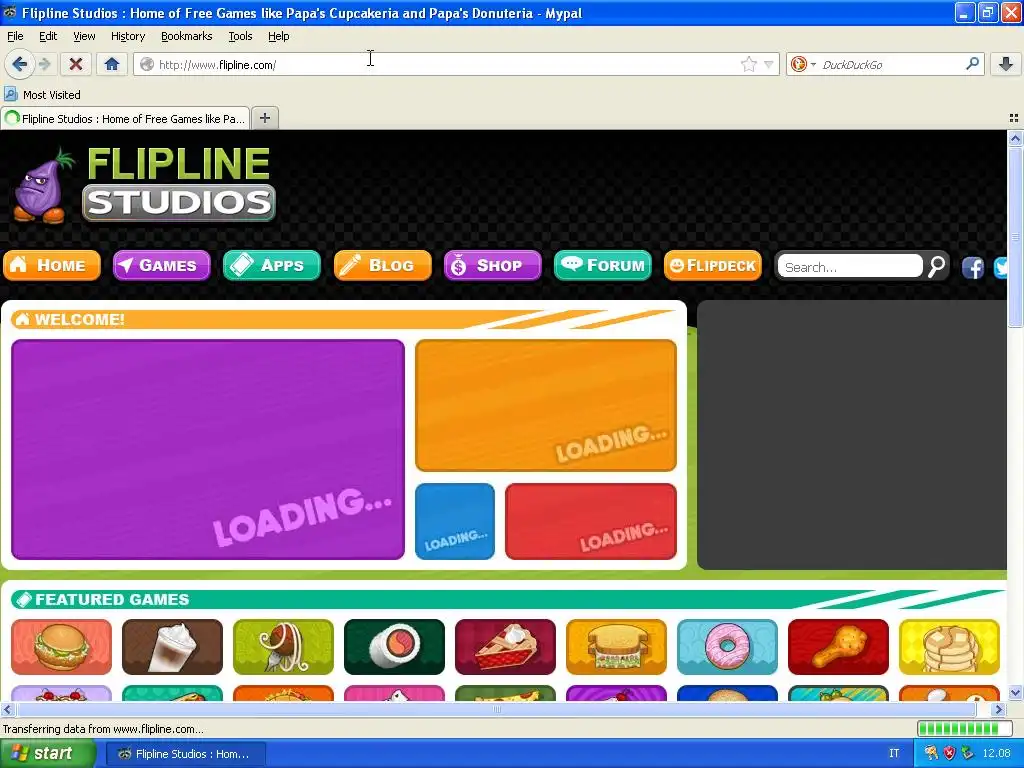The height and width of the screenshot is (768, 1024).
Task: Click the red shield tray icon
Action: point(950,754)
